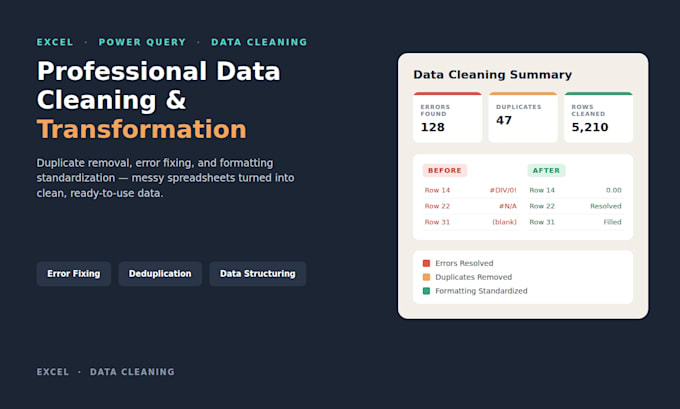
Task: Click the green Formatting Standardized legend square
Action: click(x=426, y=291)
